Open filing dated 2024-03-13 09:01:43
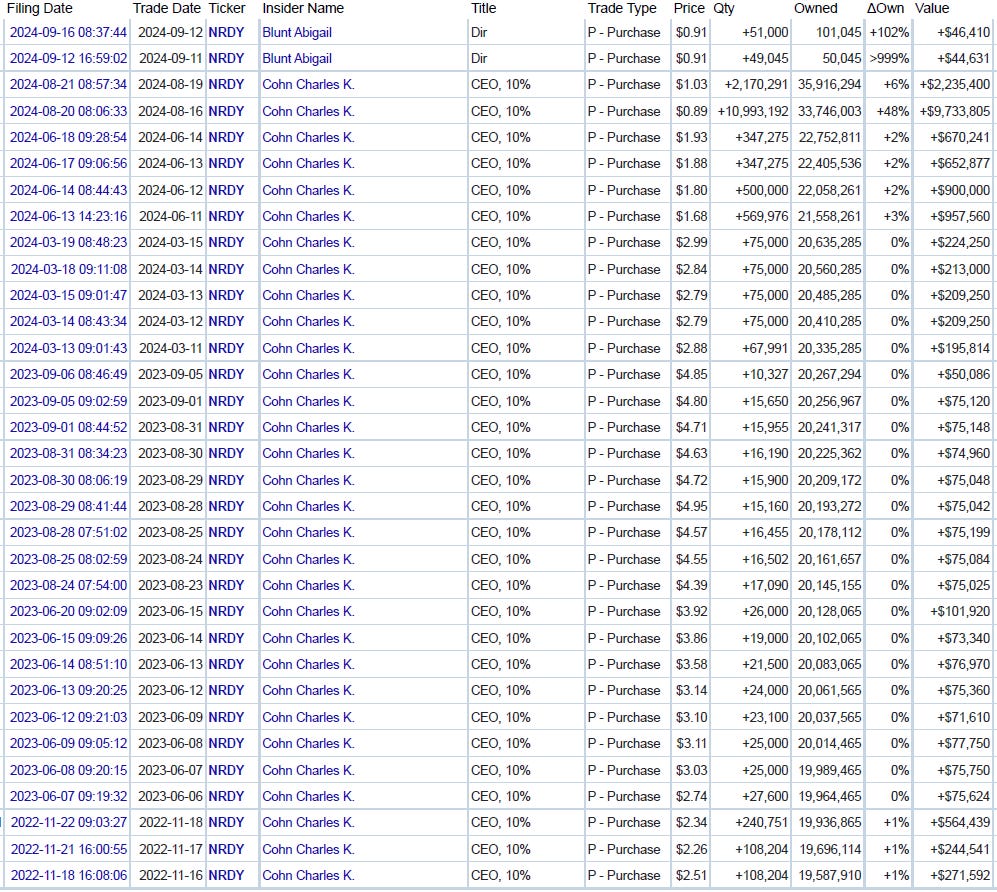997x892 pixels. tap(68, 348)
